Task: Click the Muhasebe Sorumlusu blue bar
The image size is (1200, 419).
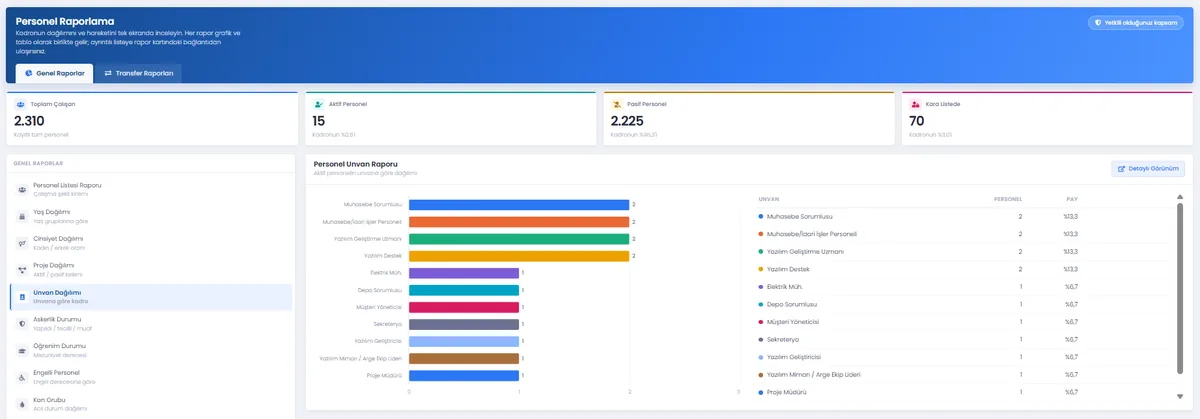Action: pos(519,204)
